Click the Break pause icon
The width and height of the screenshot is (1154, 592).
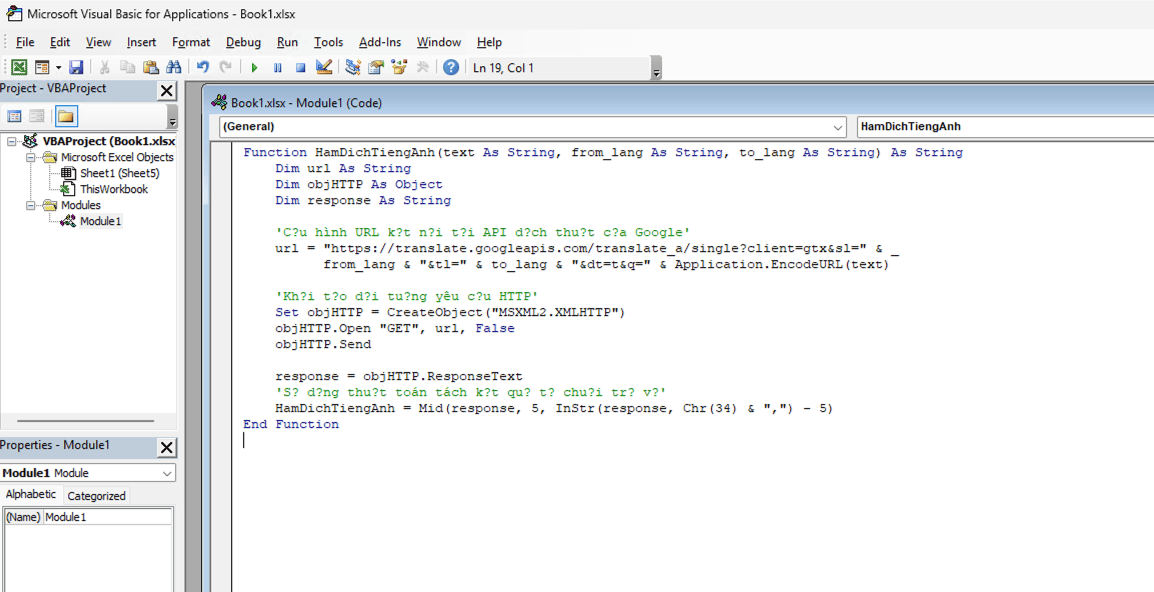tap(277, 67)
